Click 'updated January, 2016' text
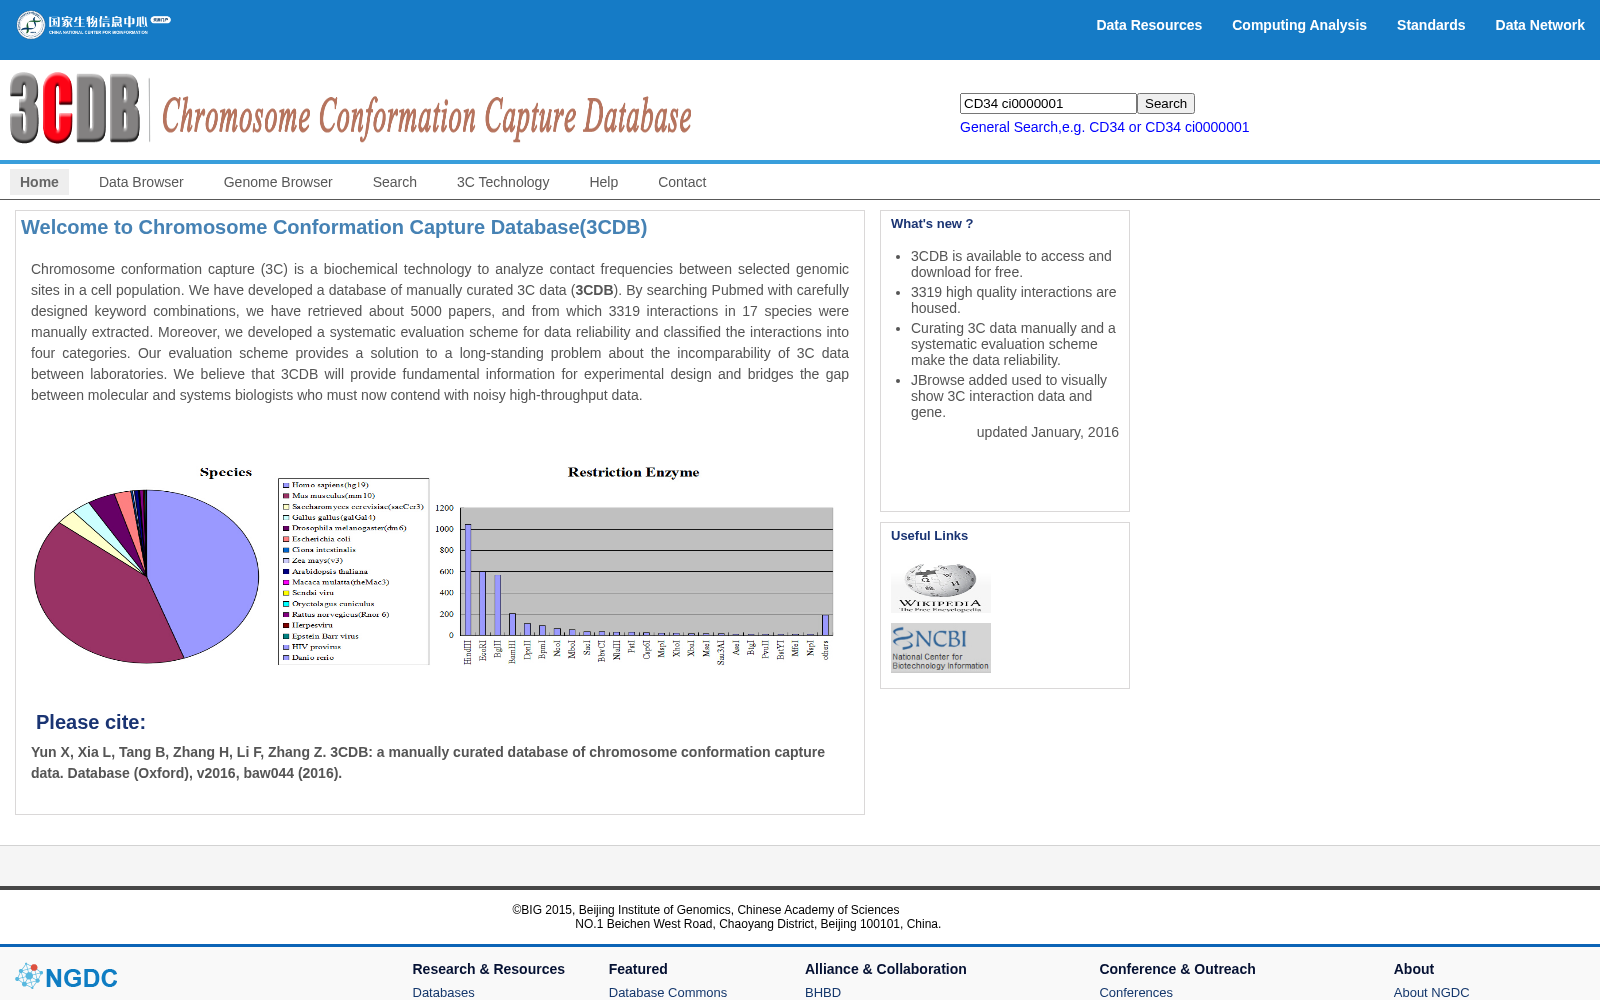1600x1000 pixels. point(1048,432)
